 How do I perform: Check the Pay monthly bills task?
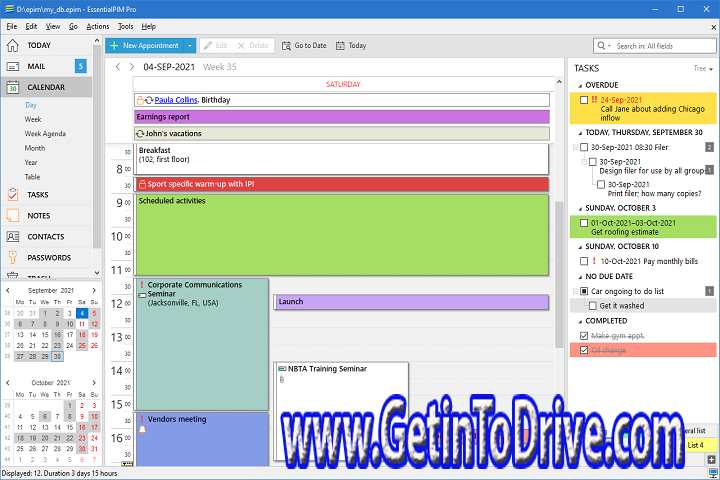(584, 261)
